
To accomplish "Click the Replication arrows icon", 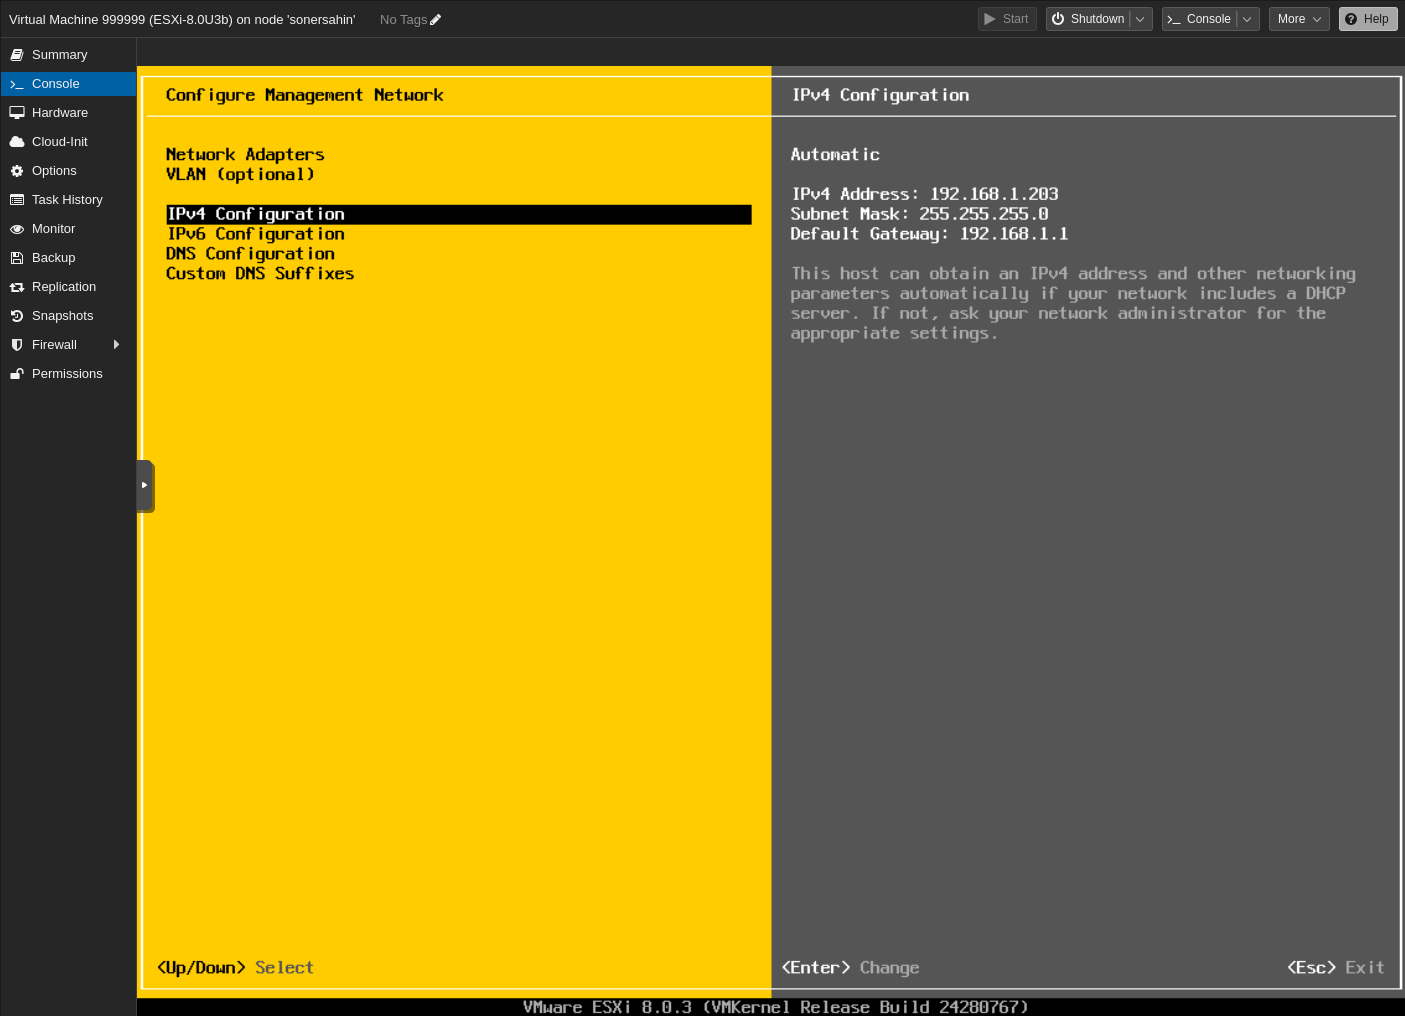I will 17,287.
